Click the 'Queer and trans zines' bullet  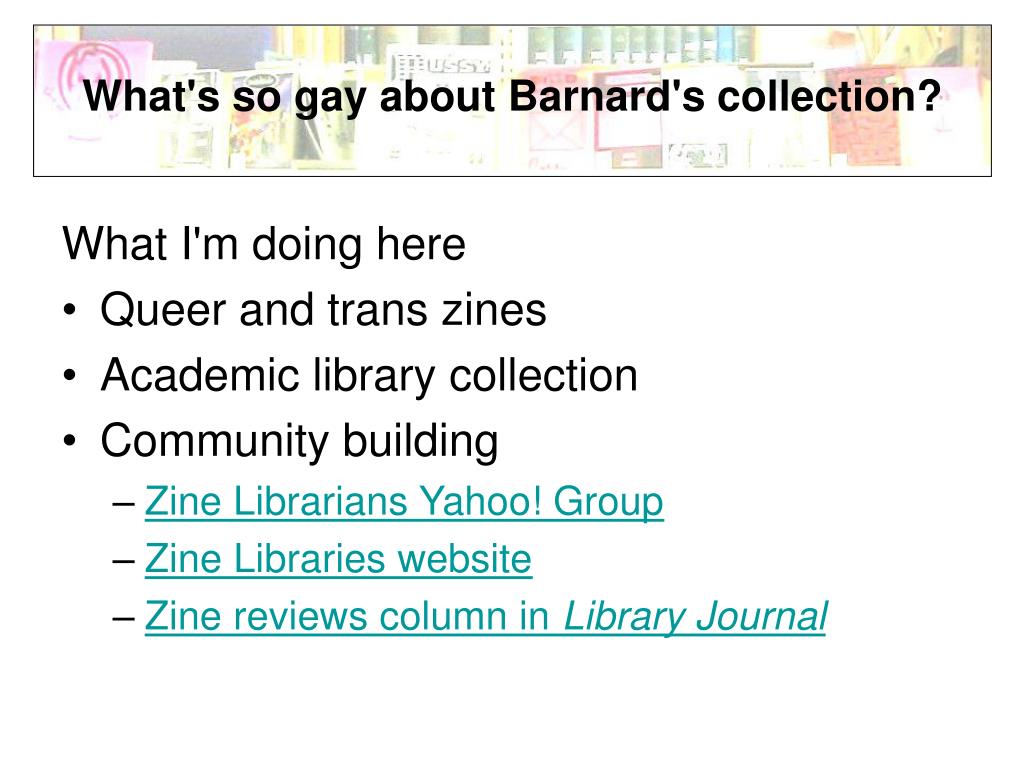(323, 310)
